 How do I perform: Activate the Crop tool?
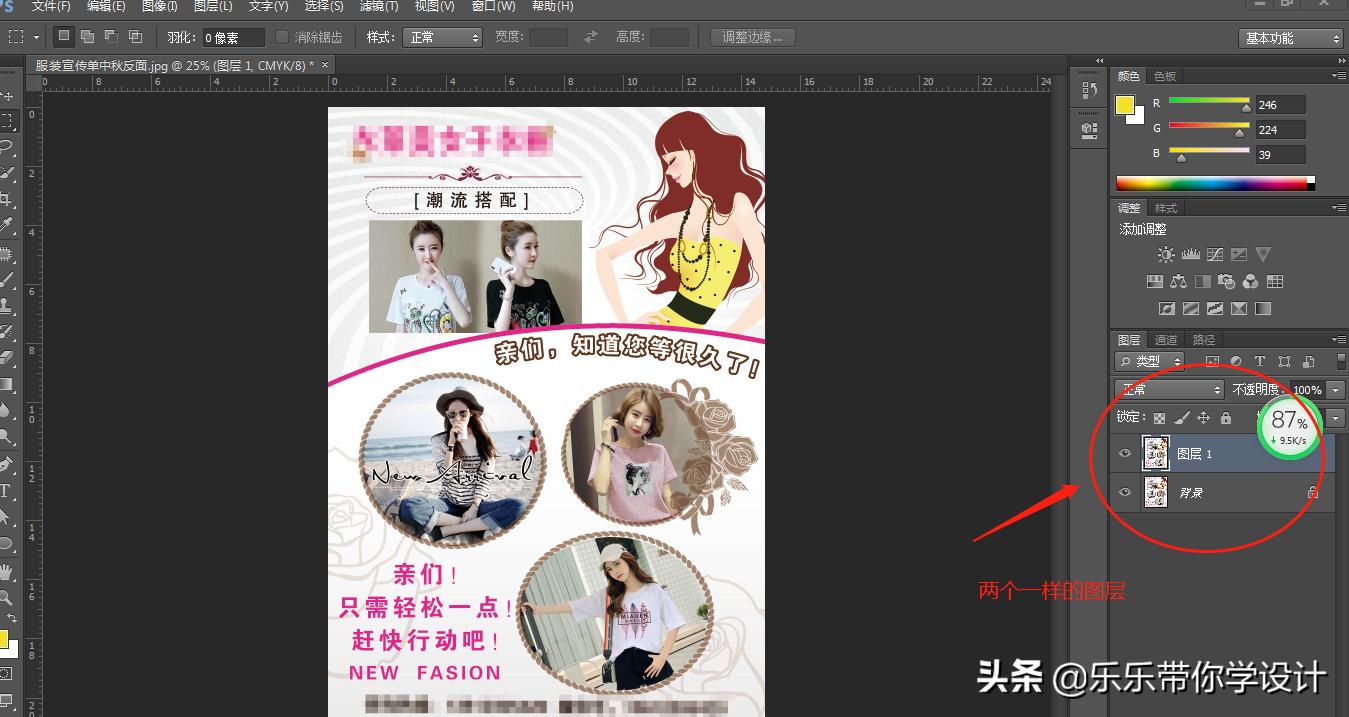click(8, 195)
